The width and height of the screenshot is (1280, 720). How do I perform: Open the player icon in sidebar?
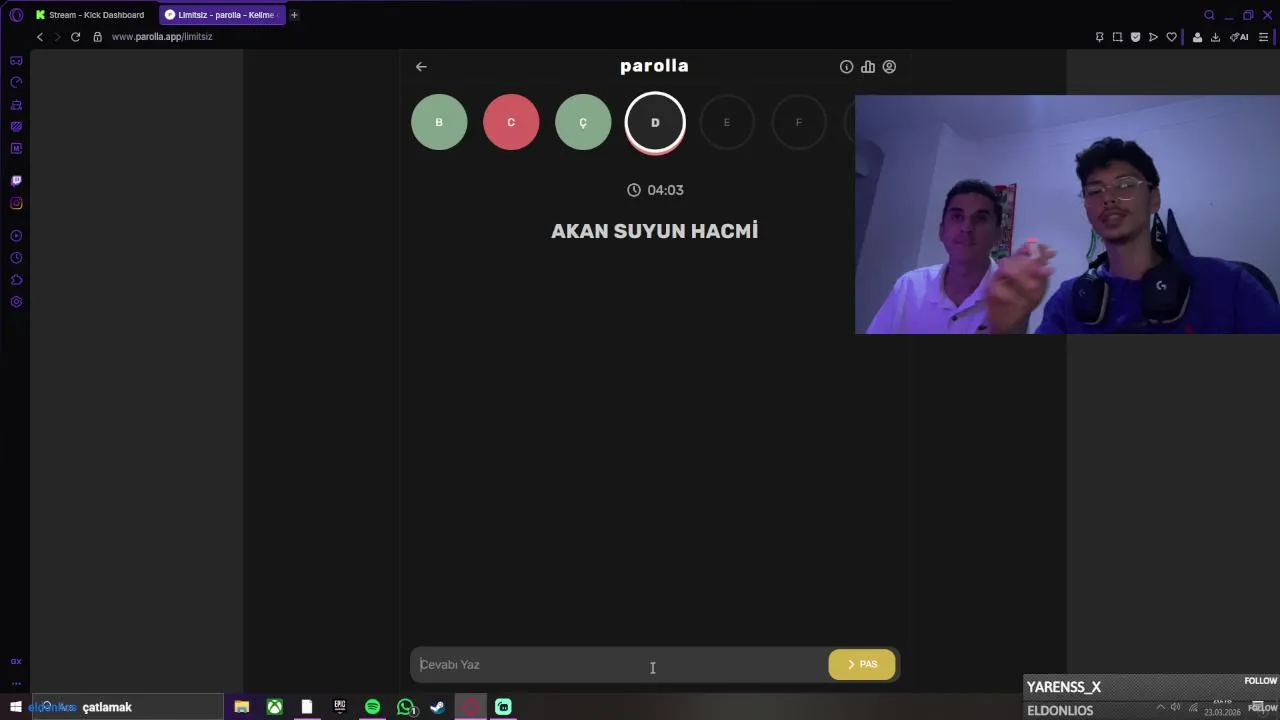tap(16, 236)
